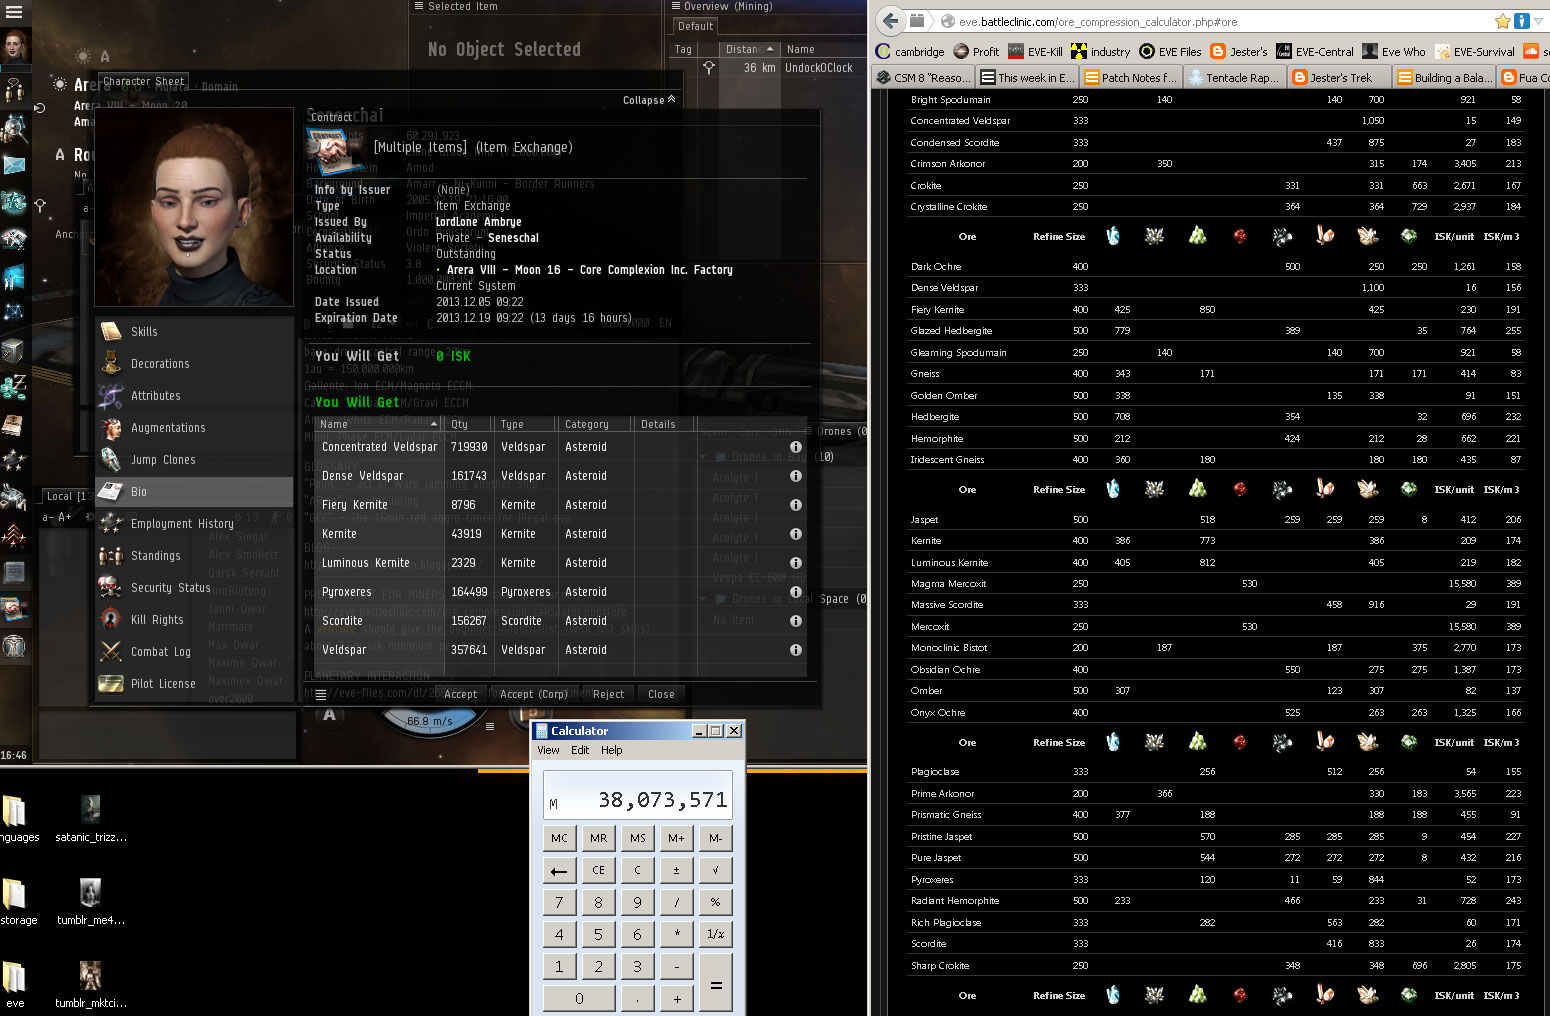Reject the contract
The width and height of the screenshot is (1550, 1016).
tap(608, 694)
